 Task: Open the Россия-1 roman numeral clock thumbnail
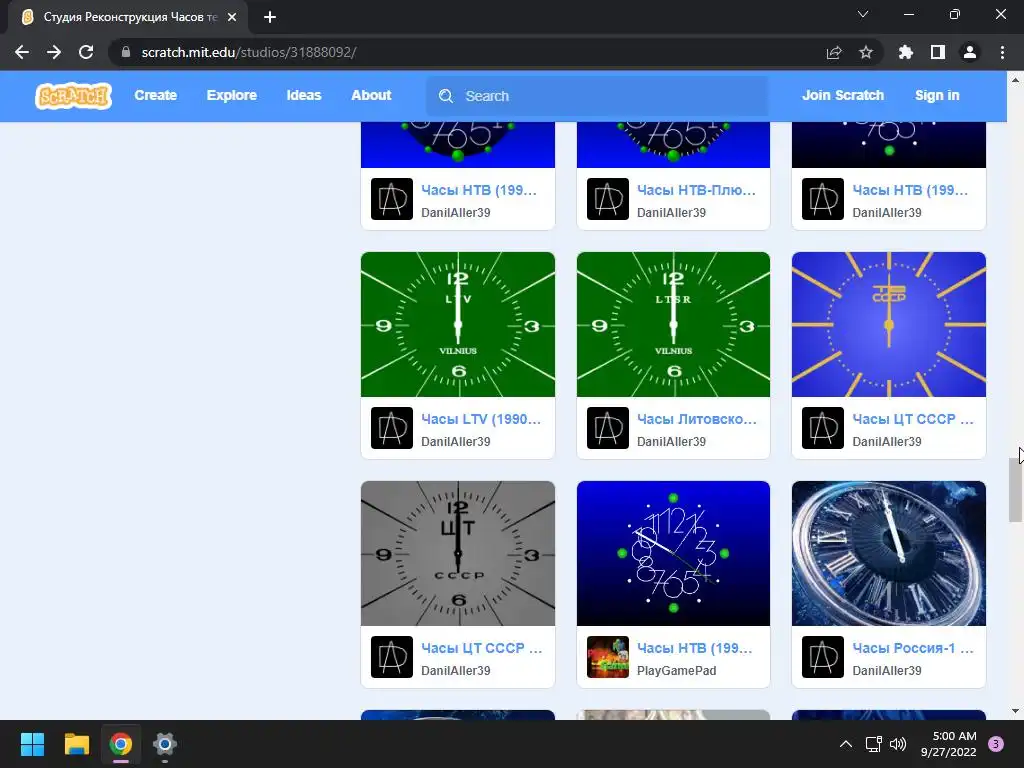click(x=889, y=554)
